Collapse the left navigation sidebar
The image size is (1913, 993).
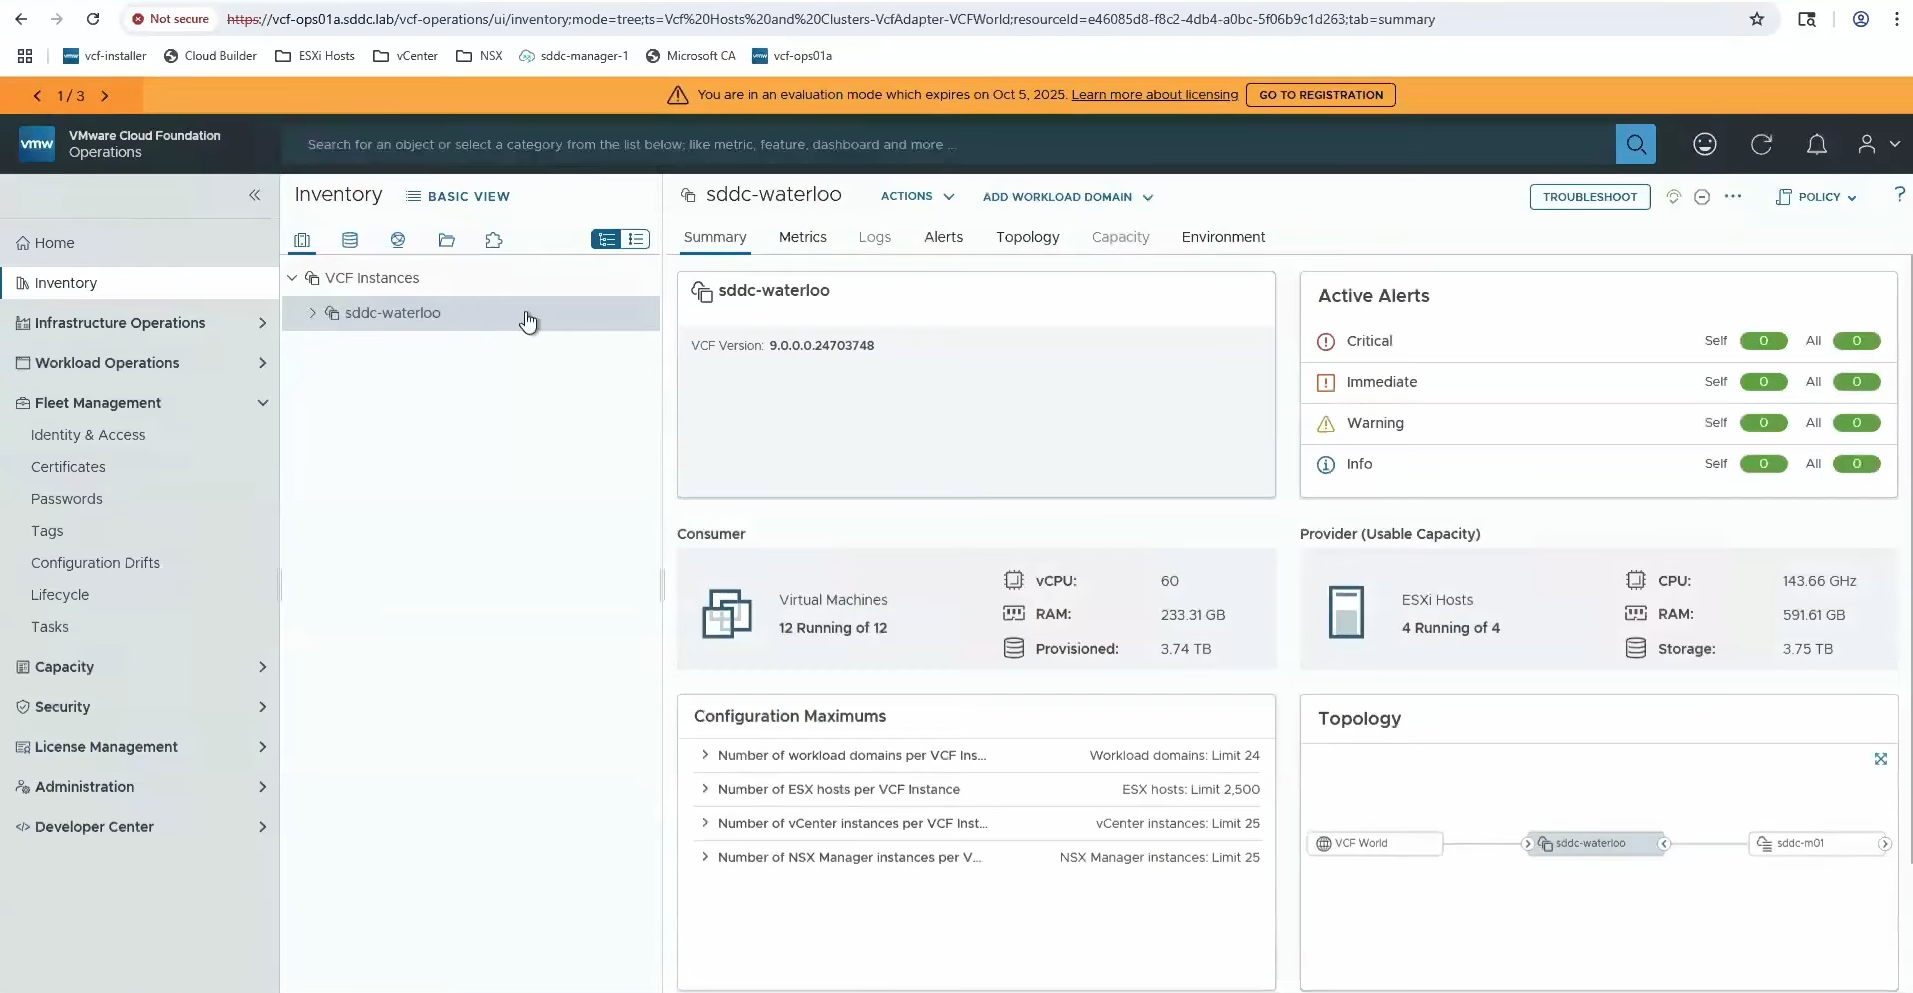coord(254,195)
